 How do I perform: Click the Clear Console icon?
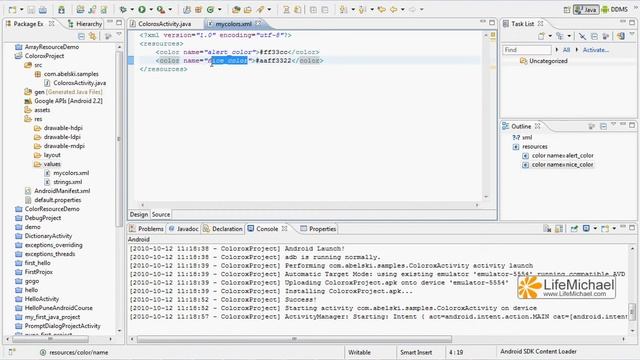click(x=547, y=229)
